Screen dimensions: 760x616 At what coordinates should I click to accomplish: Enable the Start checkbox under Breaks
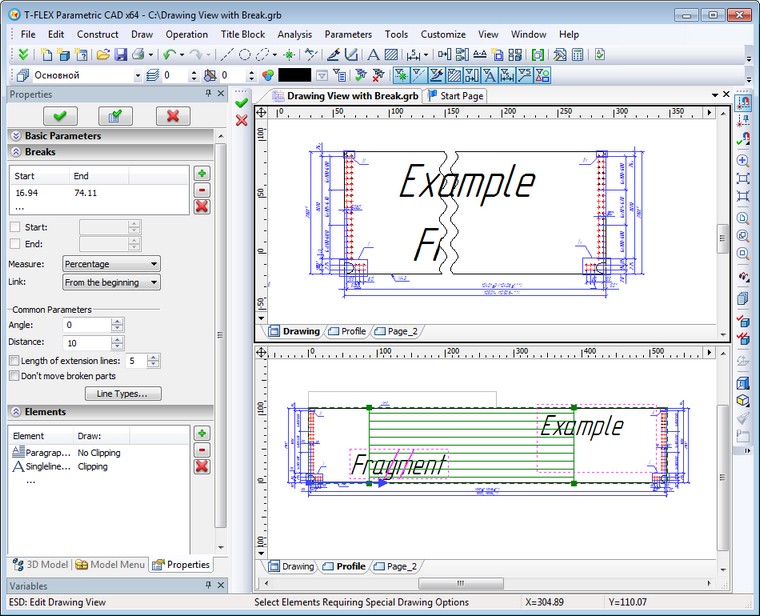14,227
